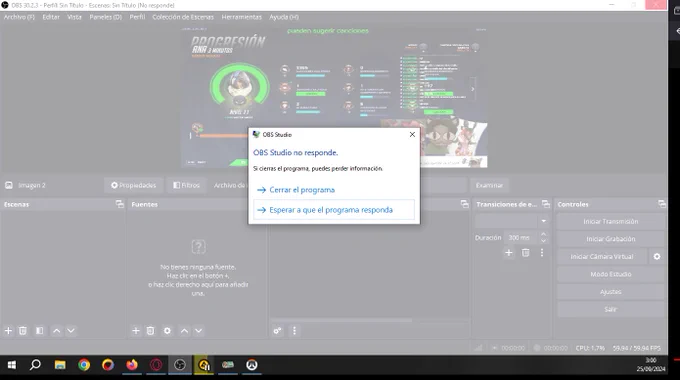The width and height of the screenshot is (680, 380).
Task: Click the Duración 300 ms field
Action: pyautogui.click(x=520, y=238)
